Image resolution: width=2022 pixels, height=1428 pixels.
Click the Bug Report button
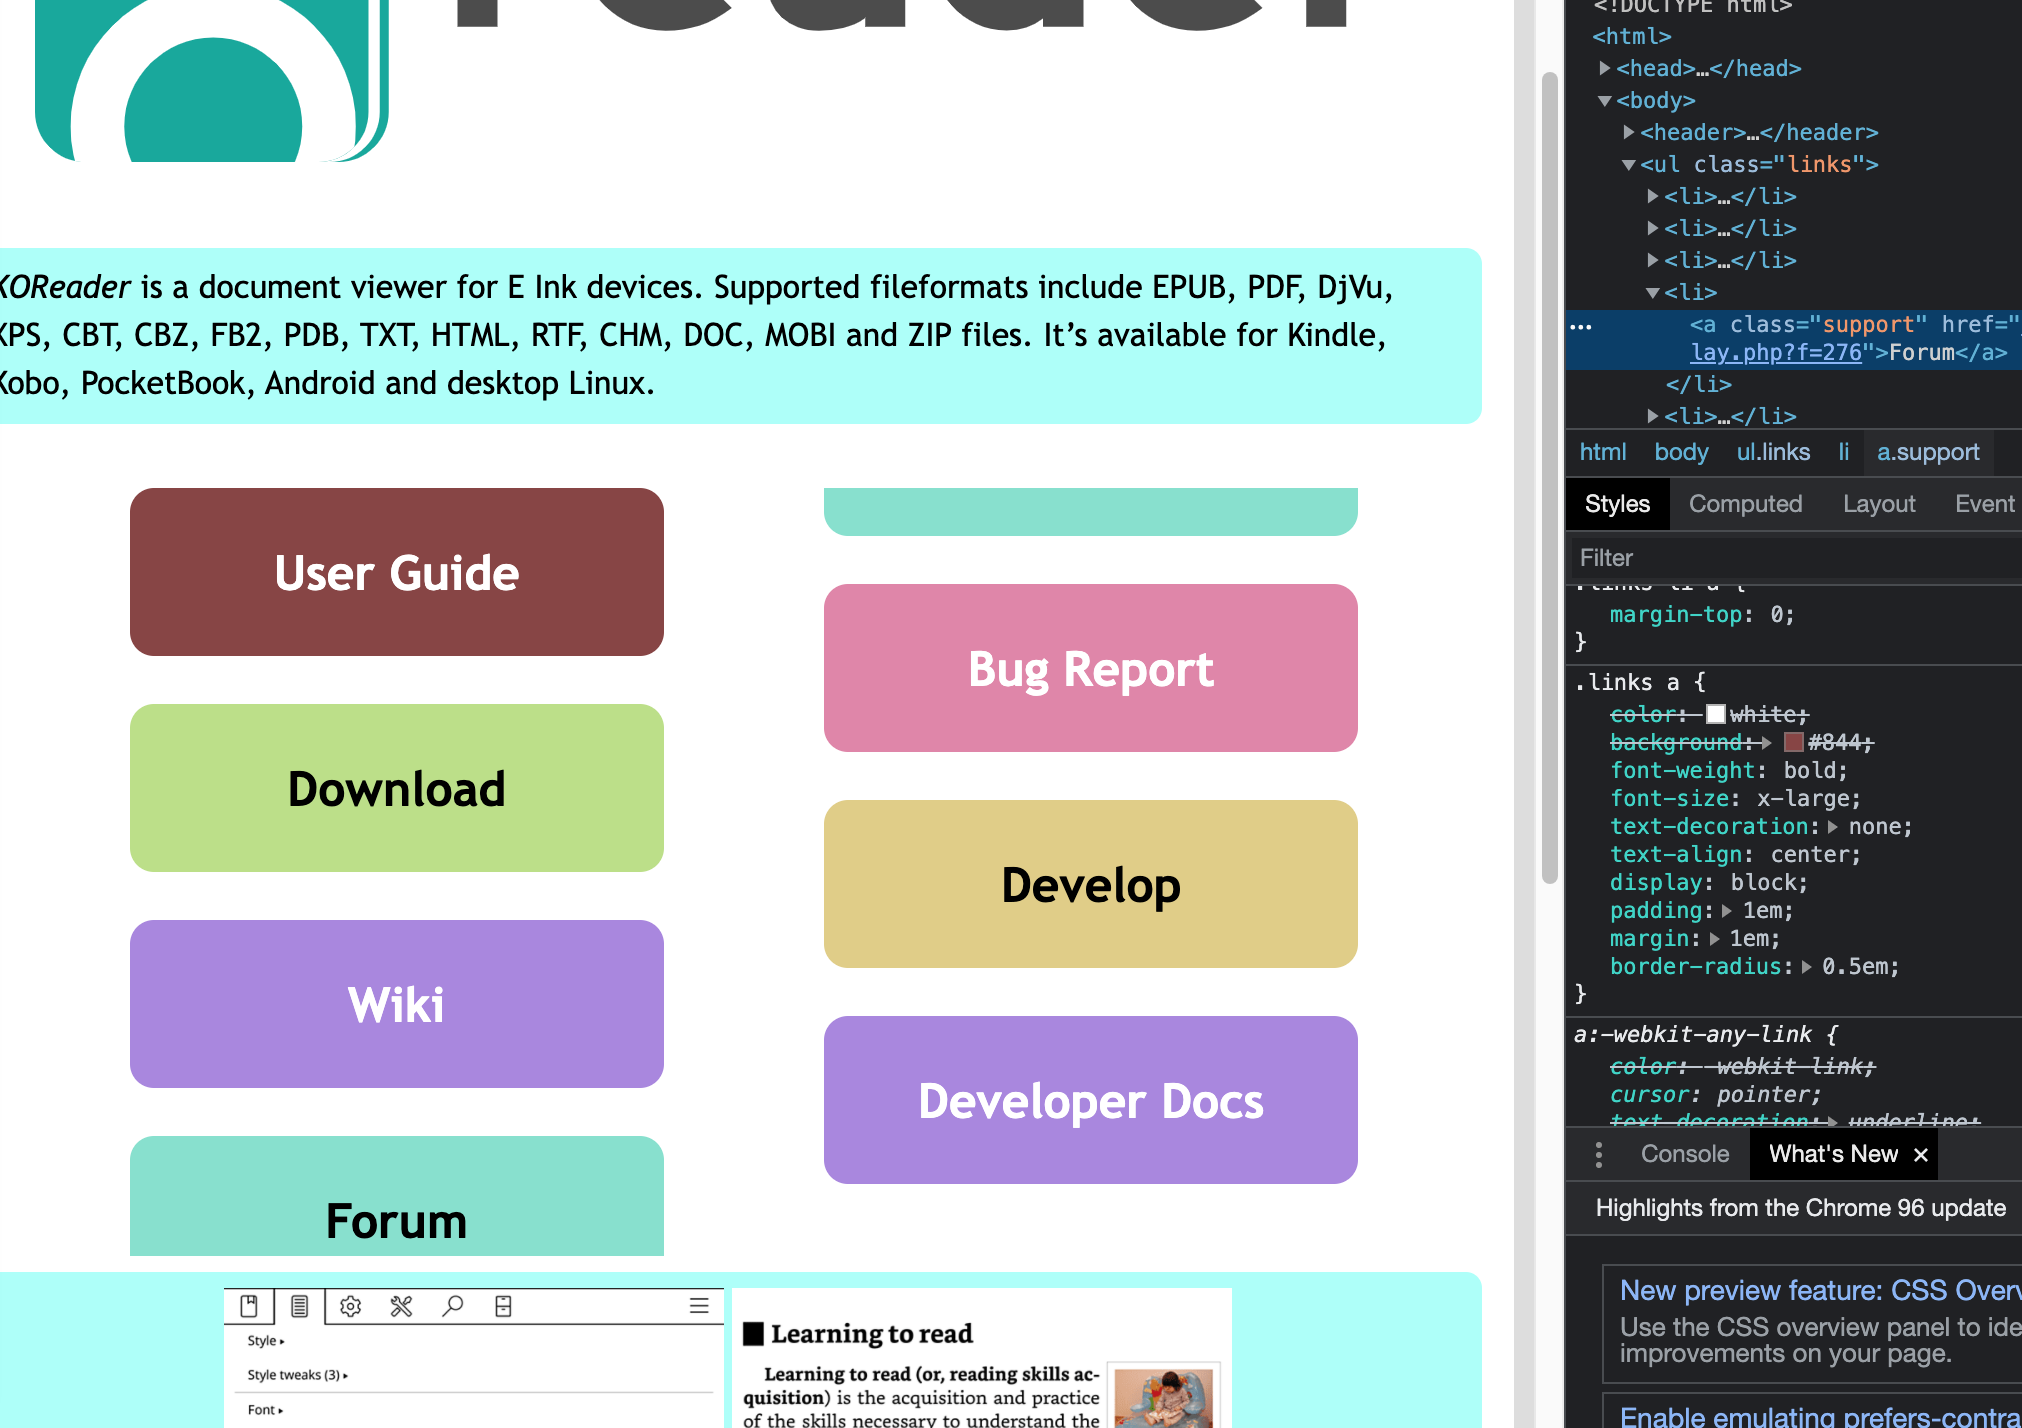click(x=1090, y=669)
